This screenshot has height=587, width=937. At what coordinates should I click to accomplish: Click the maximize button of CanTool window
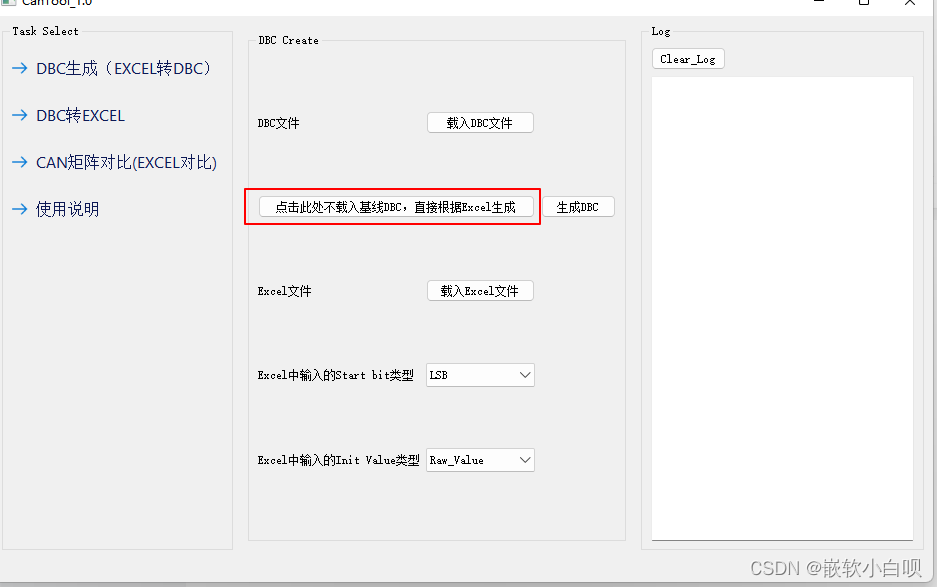pyautogui.click(x=863, y=3)
